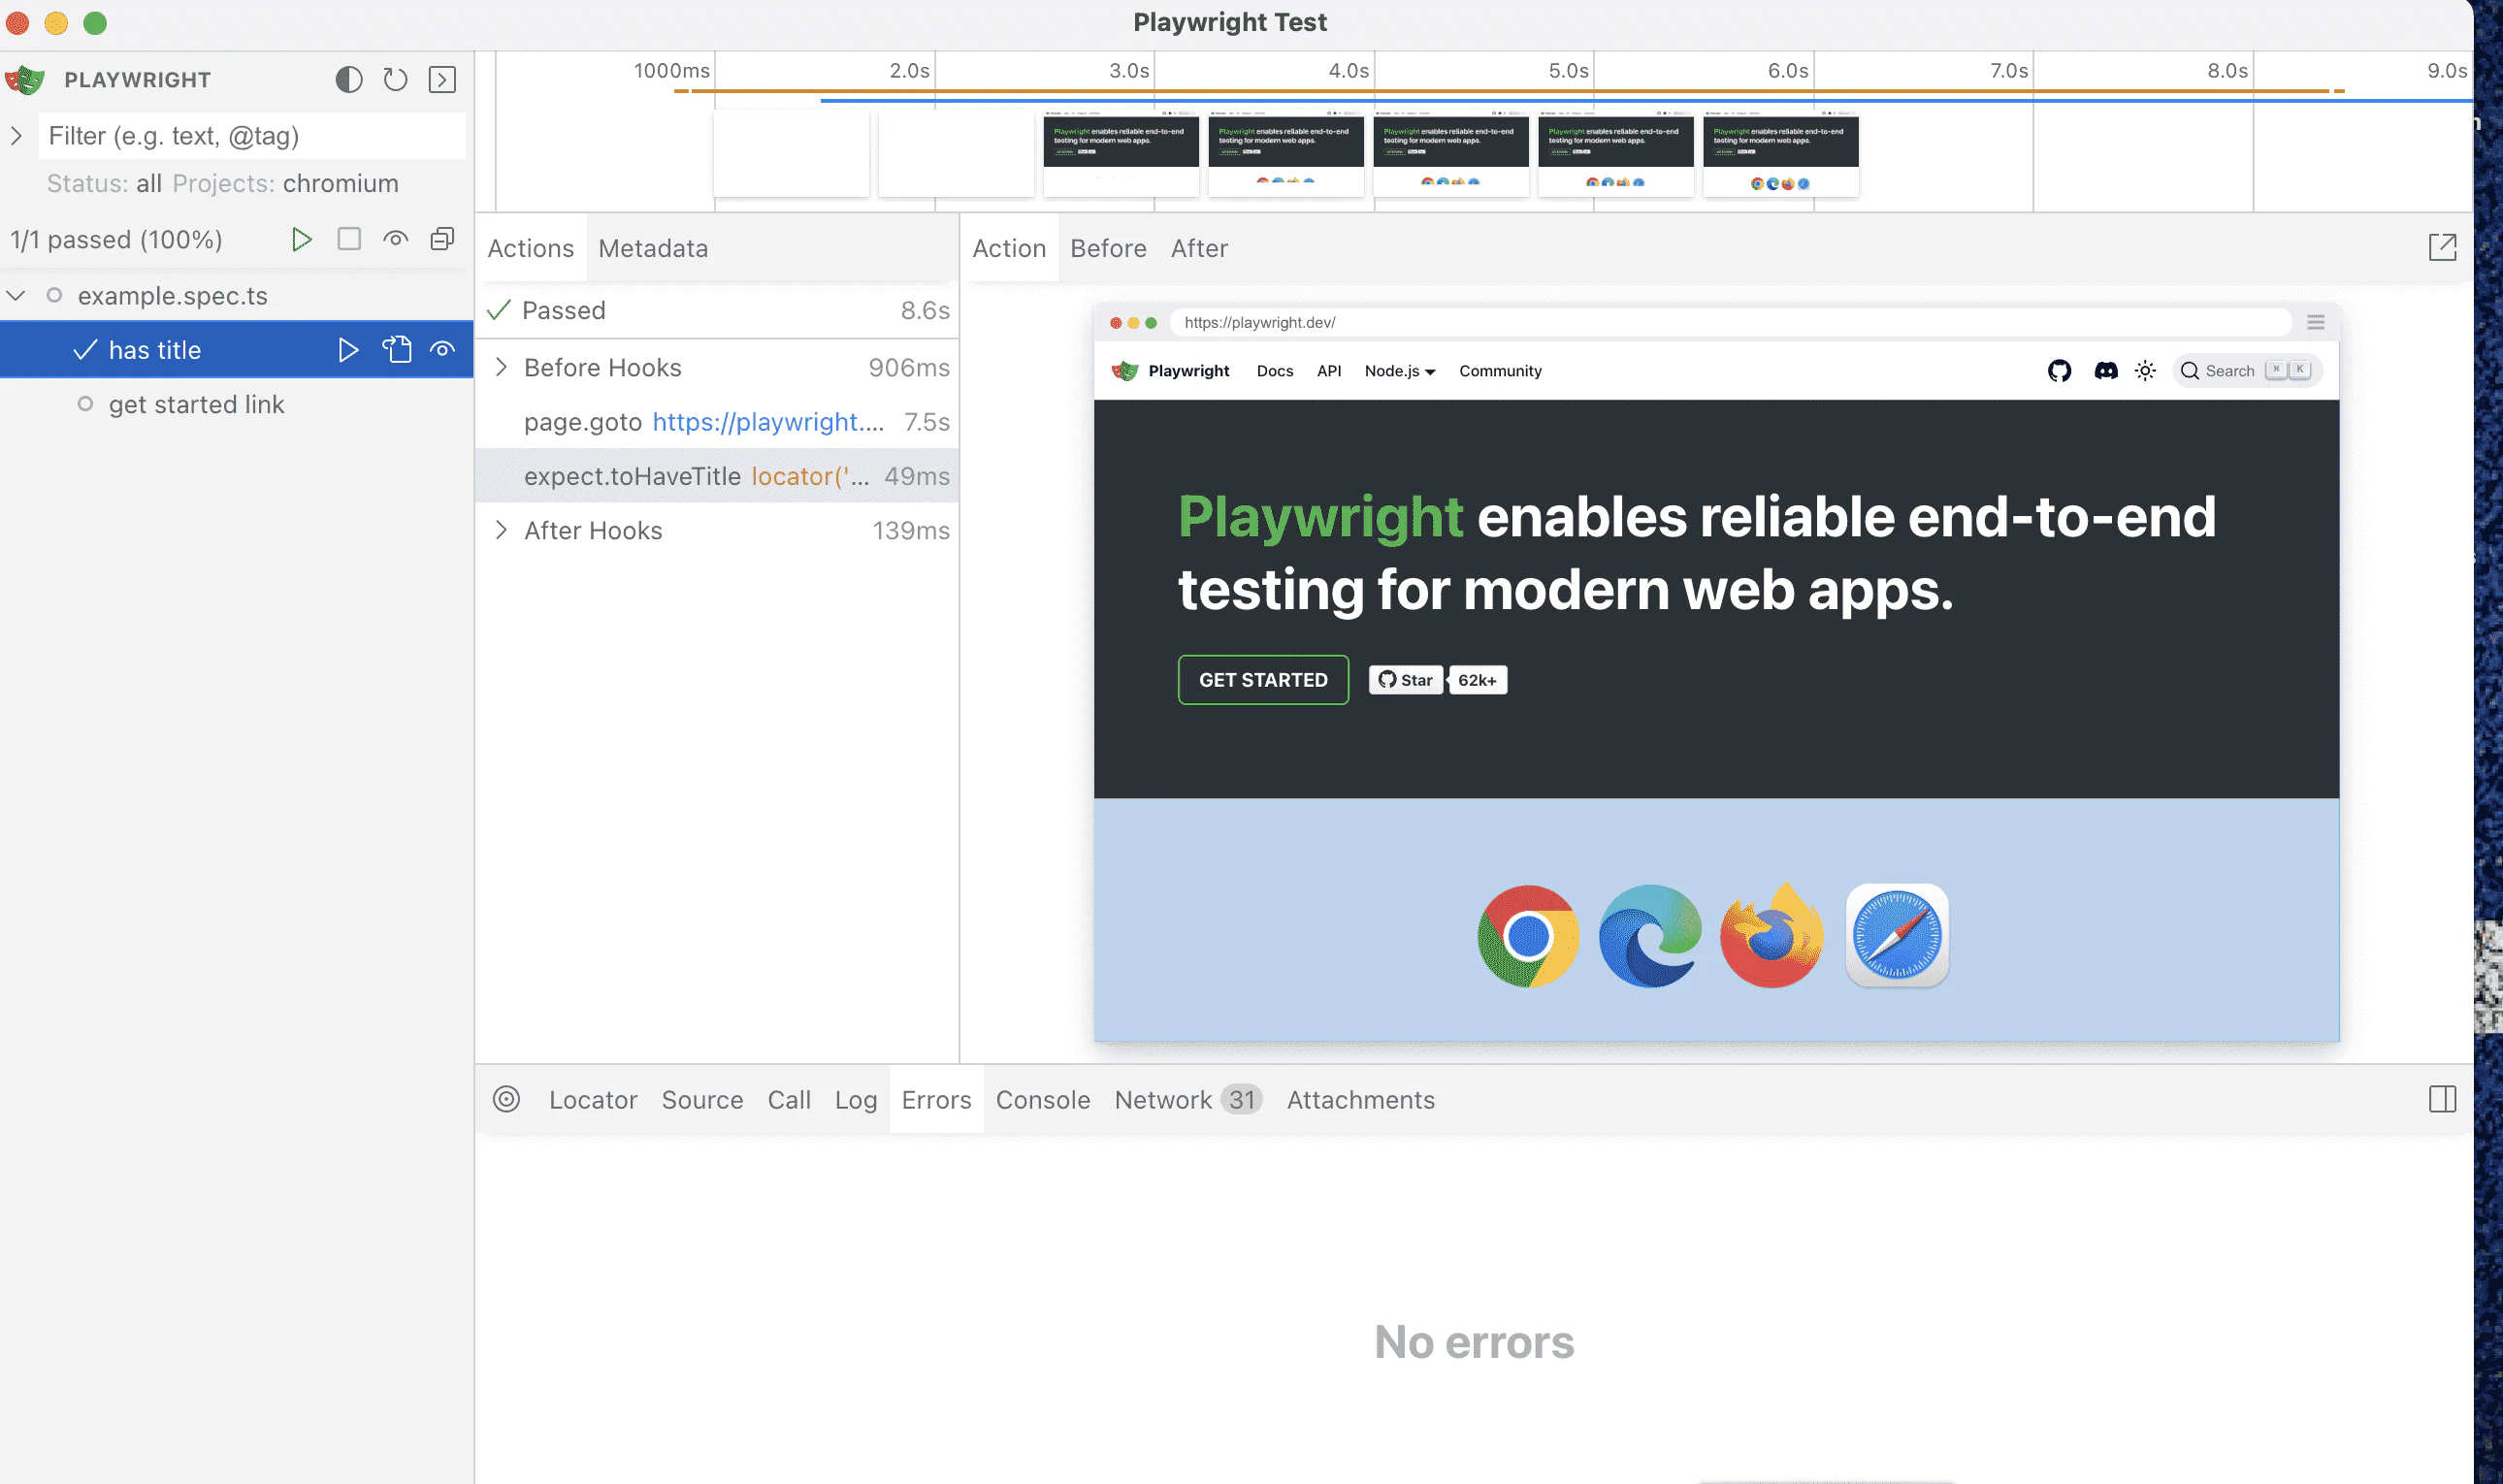Run all tests with green play icon

click(x=301, y=239)
